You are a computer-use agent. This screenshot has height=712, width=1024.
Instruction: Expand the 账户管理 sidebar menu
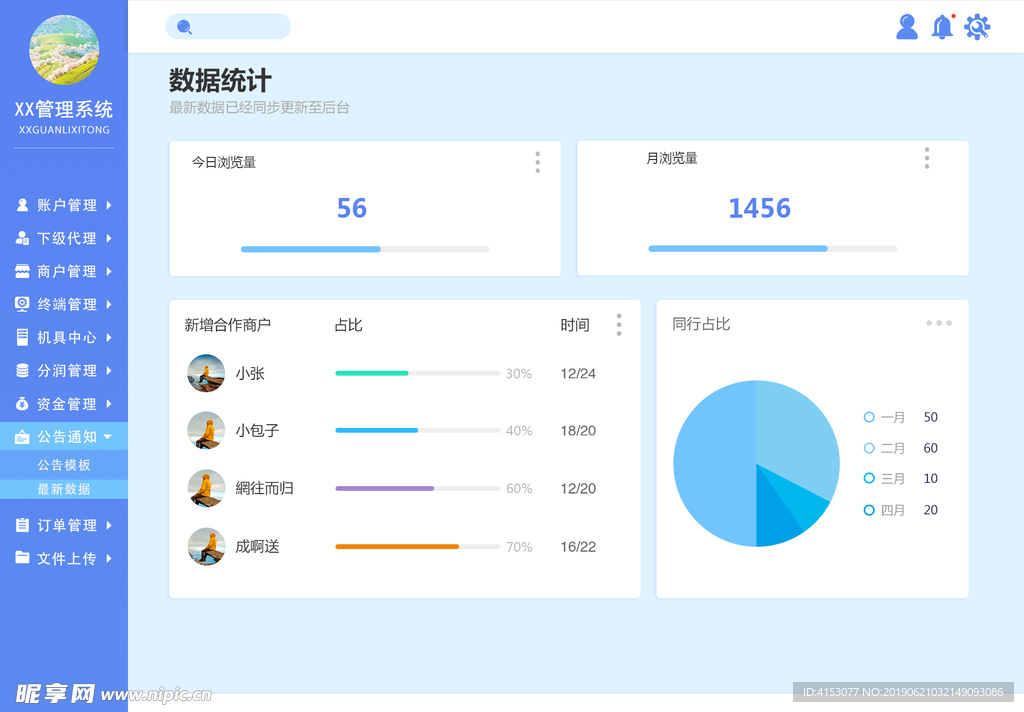[x=66, y=205]
